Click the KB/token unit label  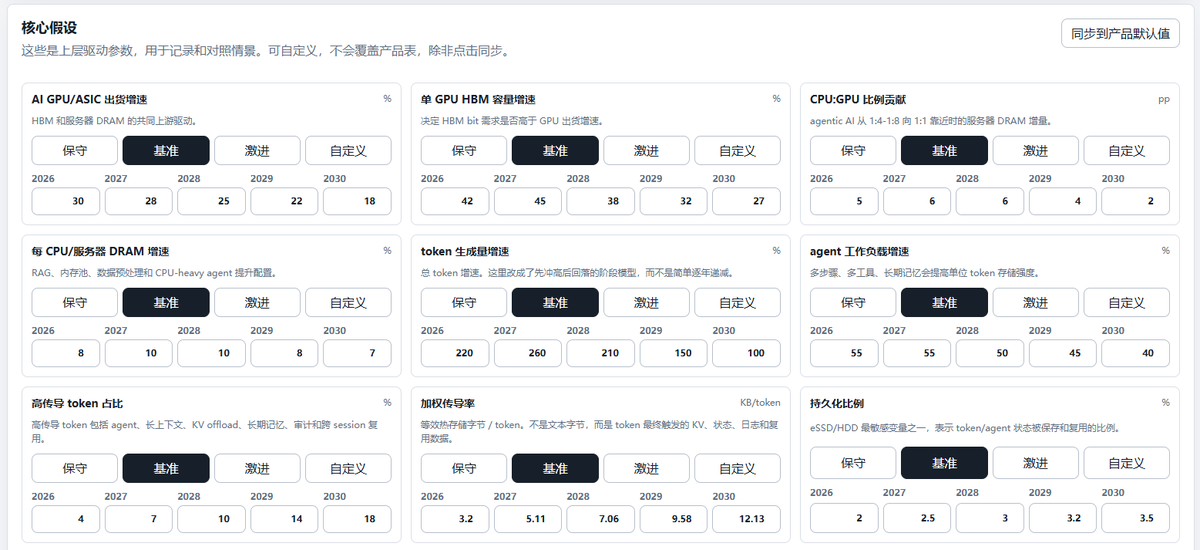pyautogui.click(x=760, y=403)
